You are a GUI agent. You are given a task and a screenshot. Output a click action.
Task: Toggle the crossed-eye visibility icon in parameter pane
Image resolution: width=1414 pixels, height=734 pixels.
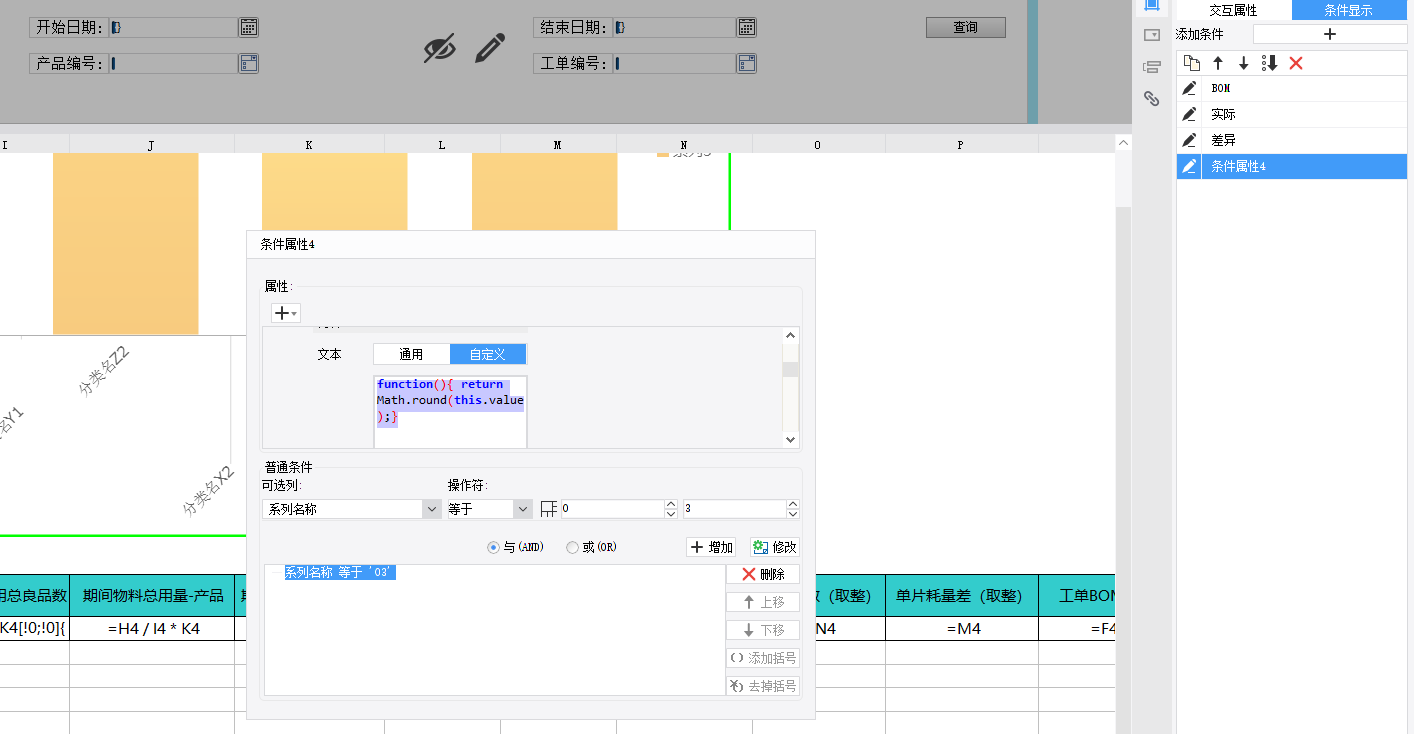[439, 47]
